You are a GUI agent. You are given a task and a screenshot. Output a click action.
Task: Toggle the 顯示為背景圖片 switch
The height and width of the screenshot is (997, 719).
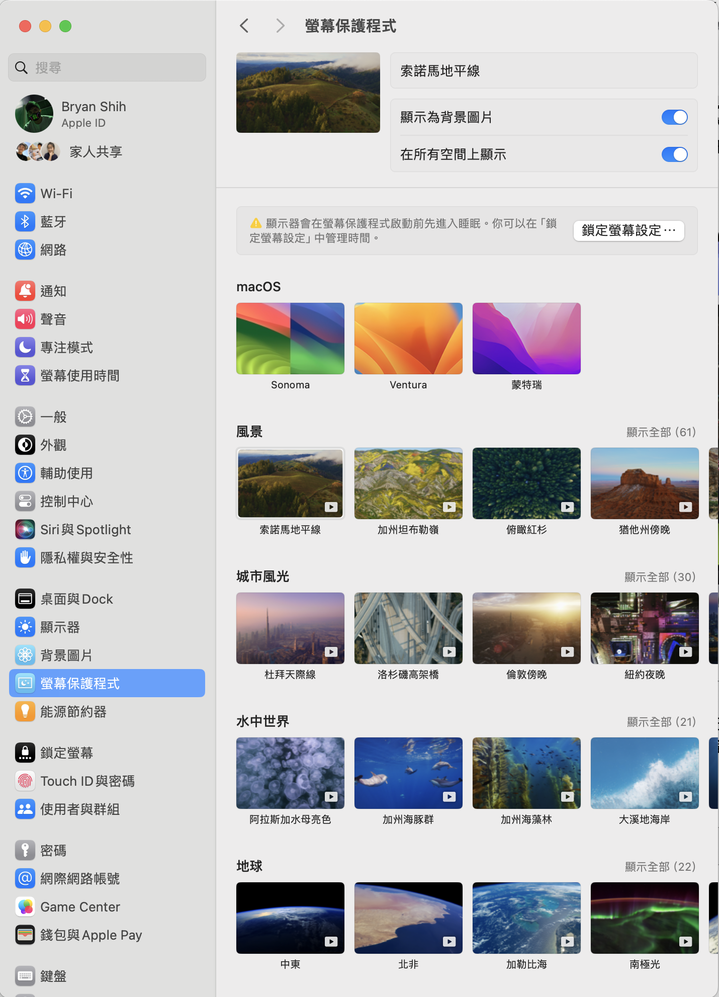point(674,117)
